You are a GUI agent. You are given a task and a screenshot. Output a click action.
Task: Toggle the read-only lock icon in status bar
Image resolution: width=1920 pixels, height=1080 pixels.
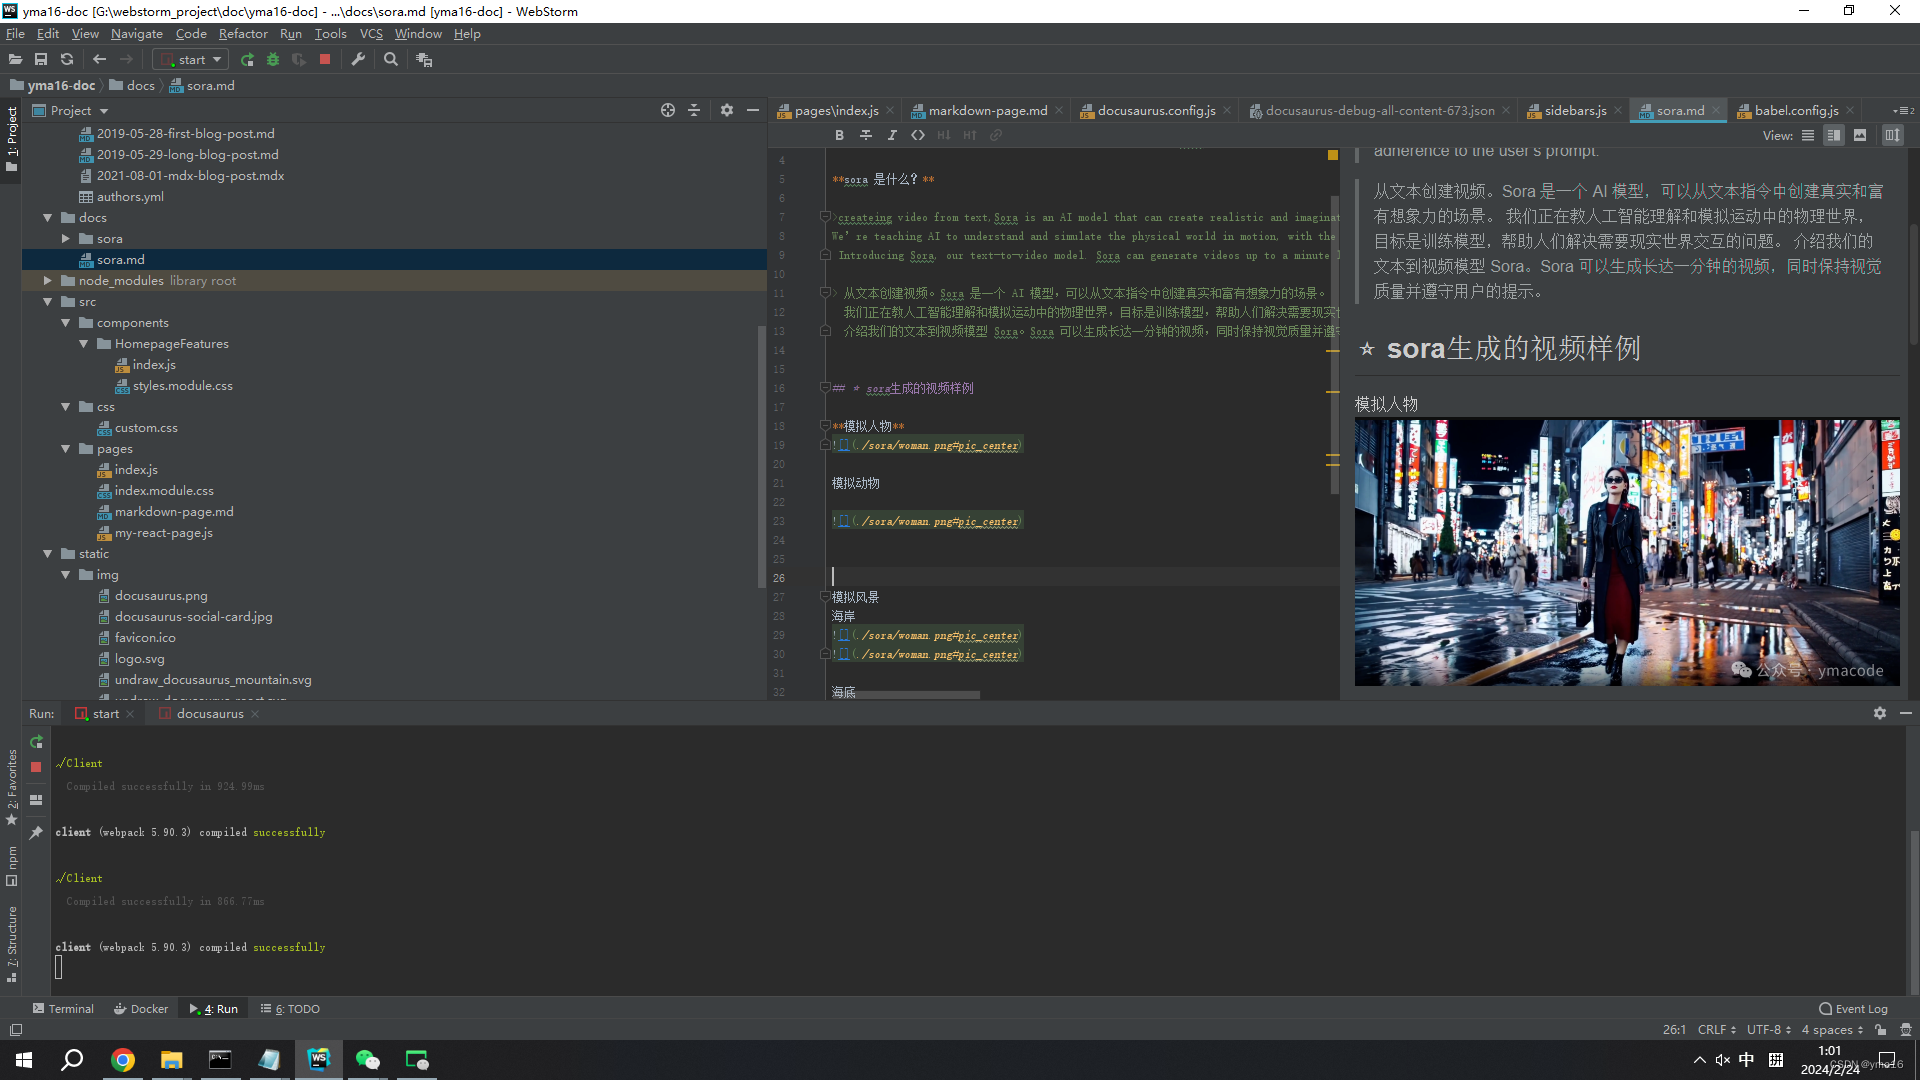(x=1881, y=1030)
